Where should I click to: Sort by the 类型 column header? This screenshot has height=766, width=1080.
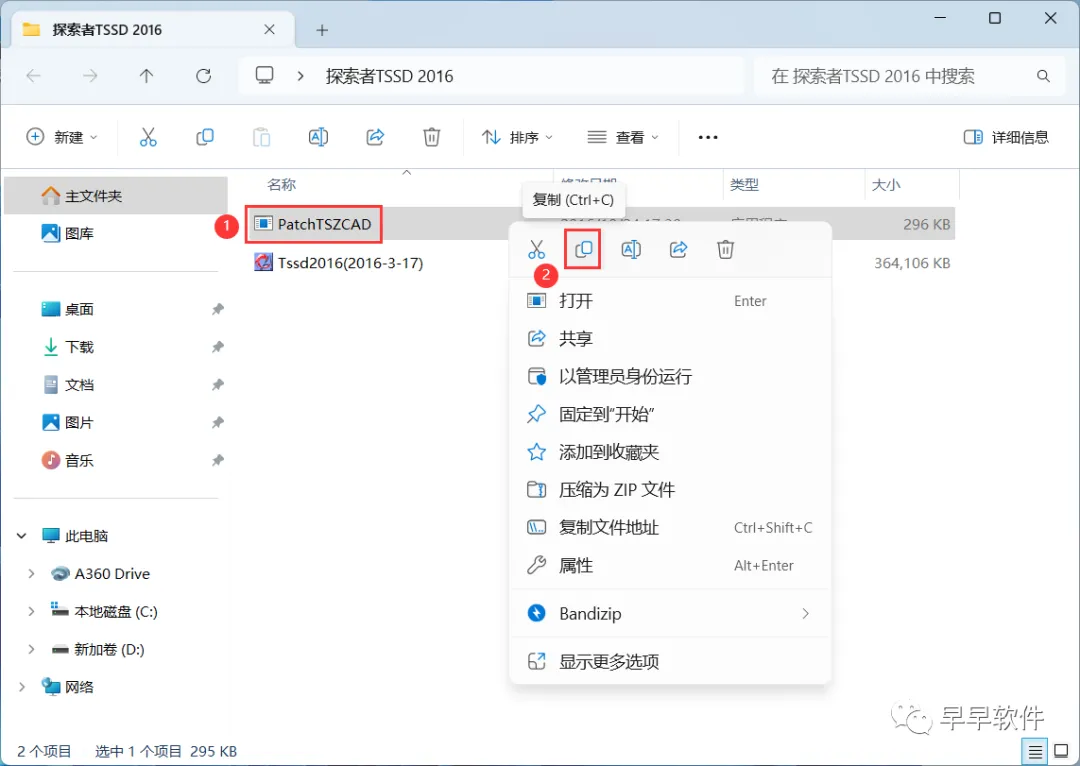(x=745, y=185)
